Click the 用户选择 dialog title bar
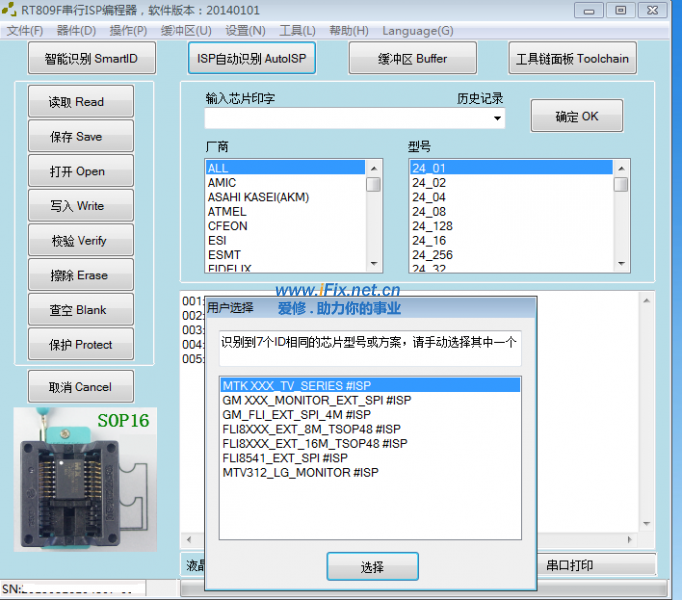 point(371,308)
